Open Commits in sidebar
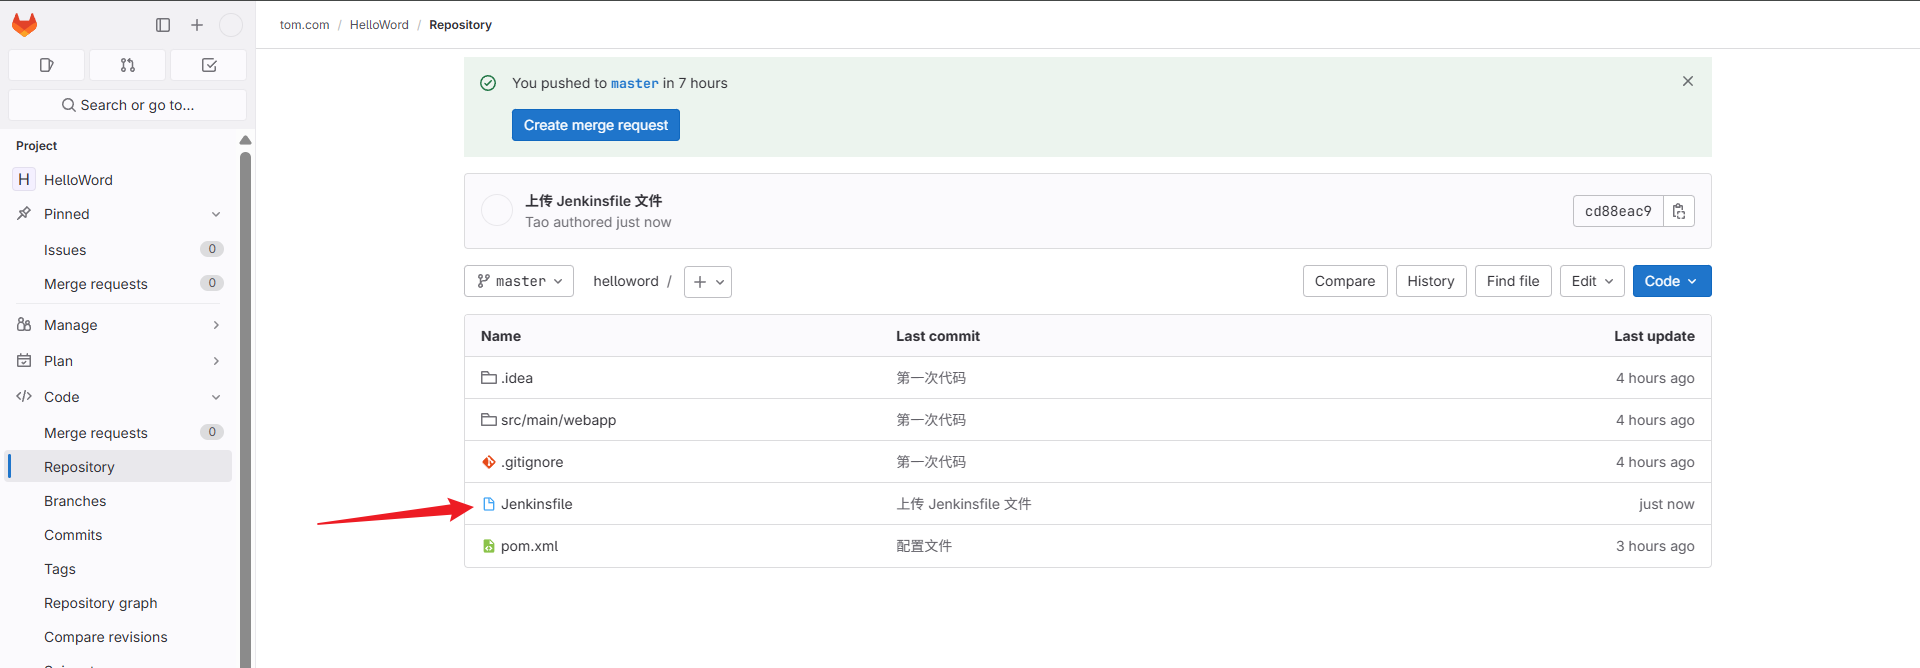Viewport: 1920px width, 668px height. [x=120, y=535]
